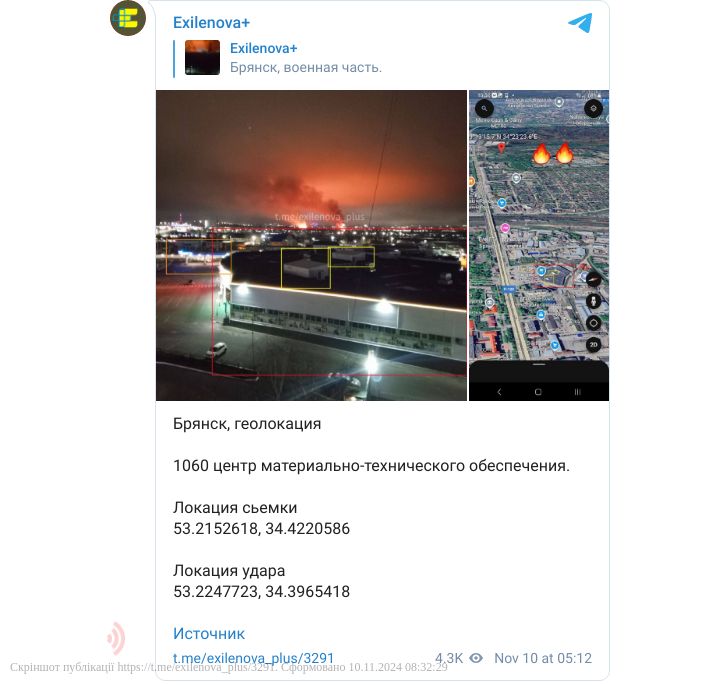Click the views eye icon beside 4.3K
Screen dimensions: 720x685
click(476, 658)
